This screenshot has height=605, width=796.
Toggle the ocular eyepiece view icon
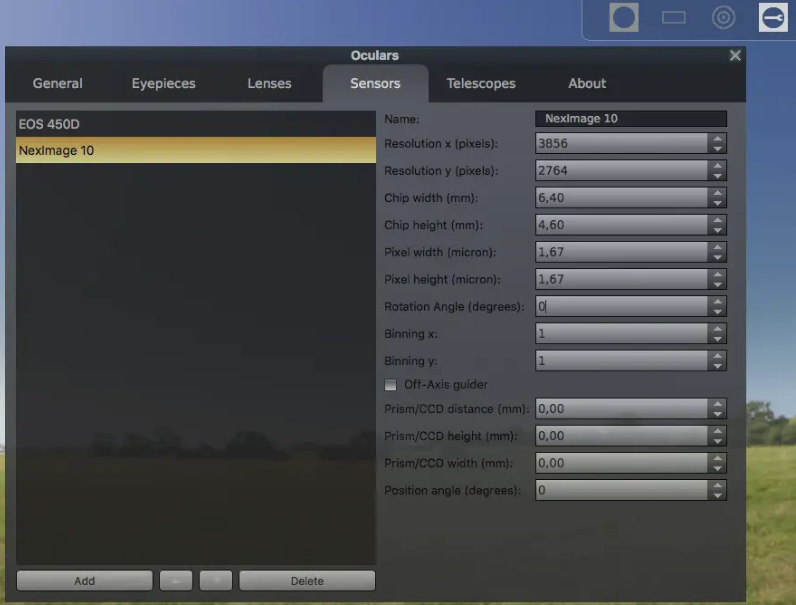(624, 18)
